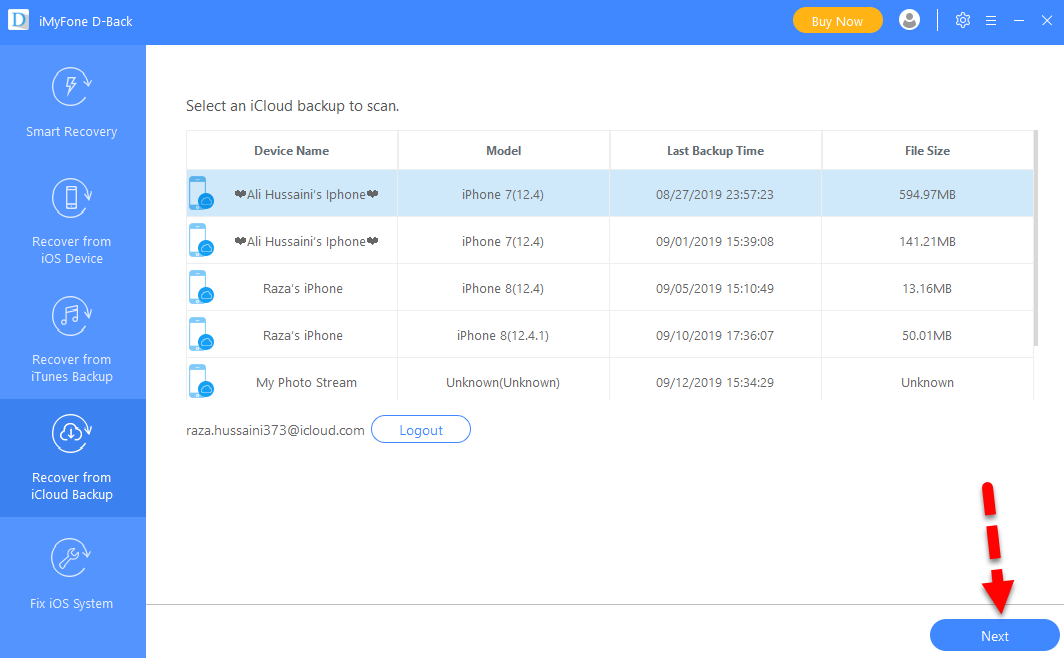Viewport: 1064px width, 658px height.
Task: Open the Fix iOS System wrench icon
Action: 72,558
